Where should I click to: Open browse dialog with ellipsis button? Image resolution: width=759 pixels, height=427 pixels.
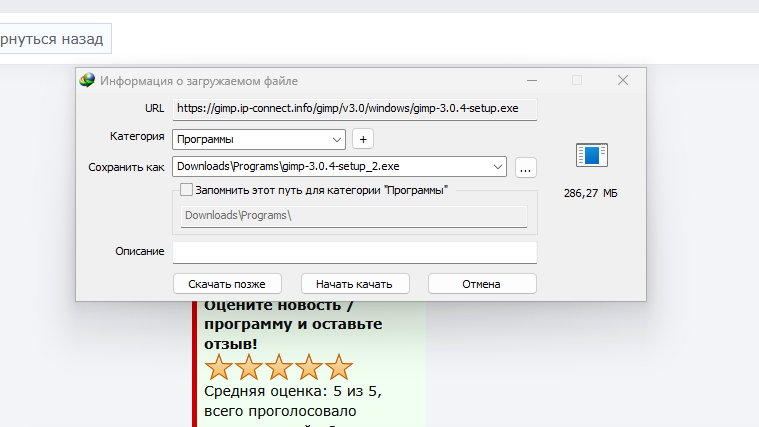tap(525, 168)
